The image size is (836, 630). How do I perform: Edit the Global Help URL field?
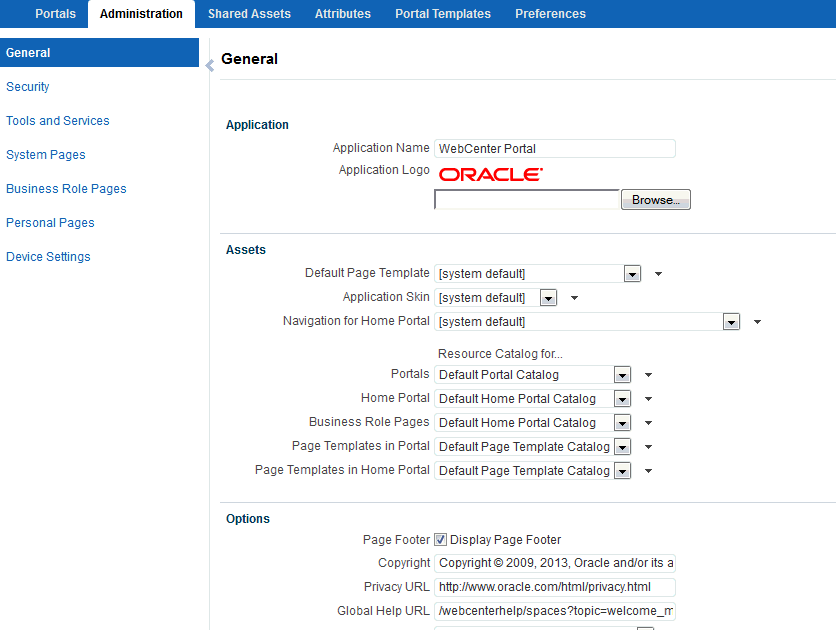coord(555,611)
